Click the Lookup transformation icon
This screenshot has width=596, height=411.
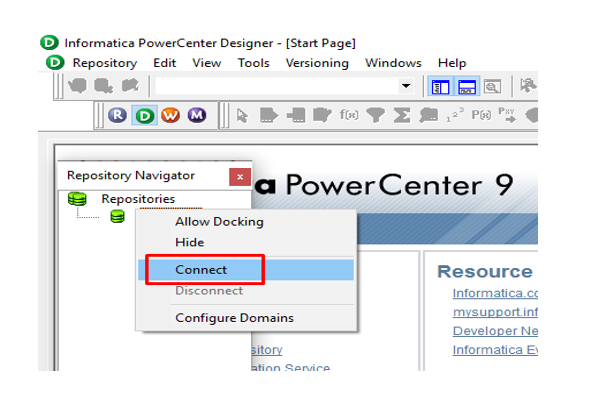point(322,115)
